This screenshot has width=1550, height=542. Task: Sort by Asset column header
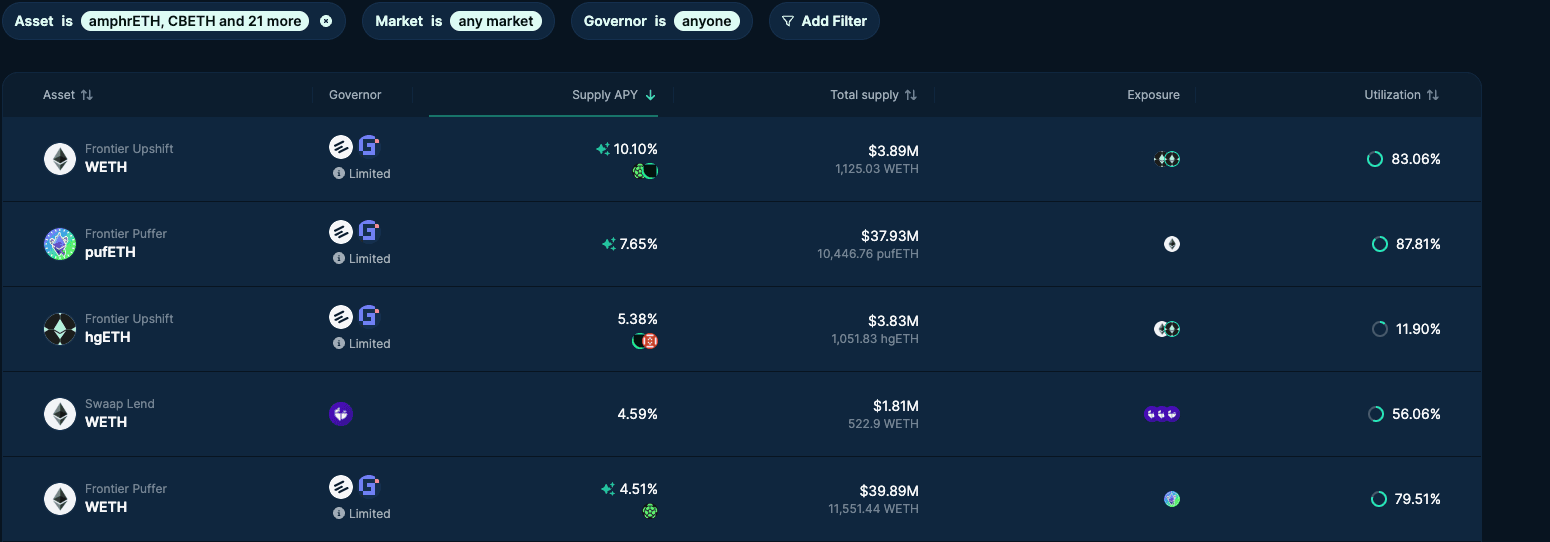68,95
